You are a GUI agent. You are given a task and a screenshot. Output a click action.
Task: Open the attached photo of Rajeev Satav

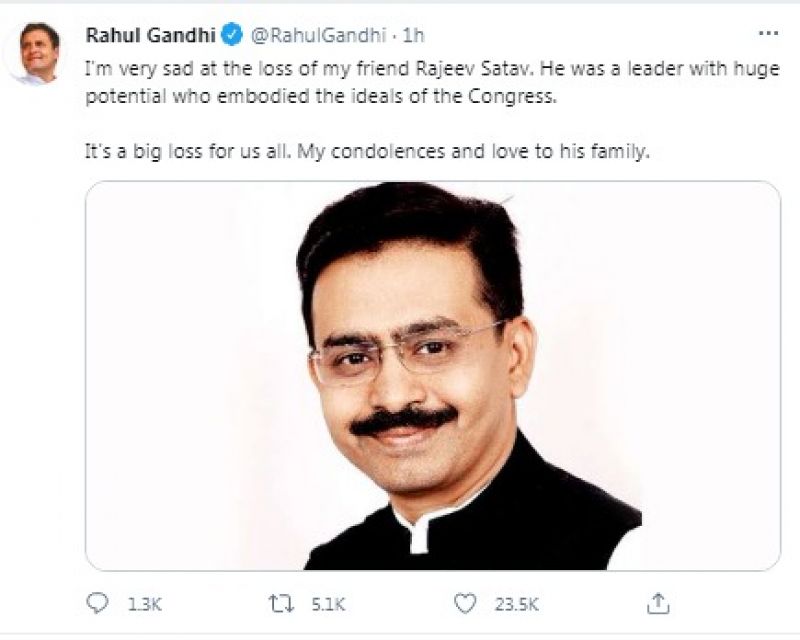coord(432,375)
